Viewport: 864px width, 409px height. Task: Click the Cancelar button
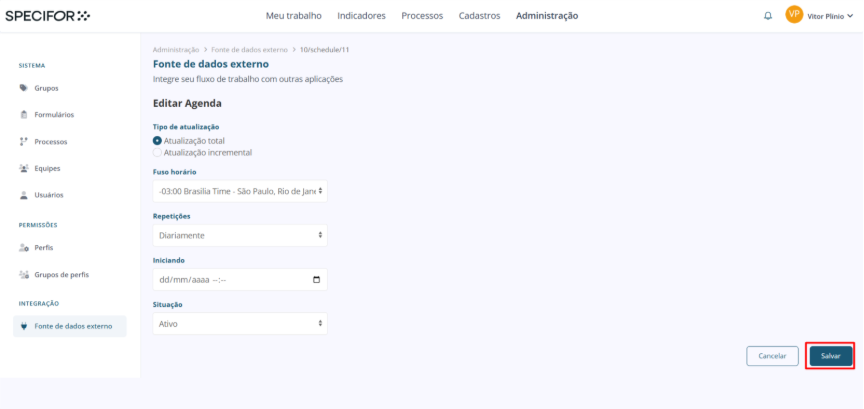[x=772, y=356]
